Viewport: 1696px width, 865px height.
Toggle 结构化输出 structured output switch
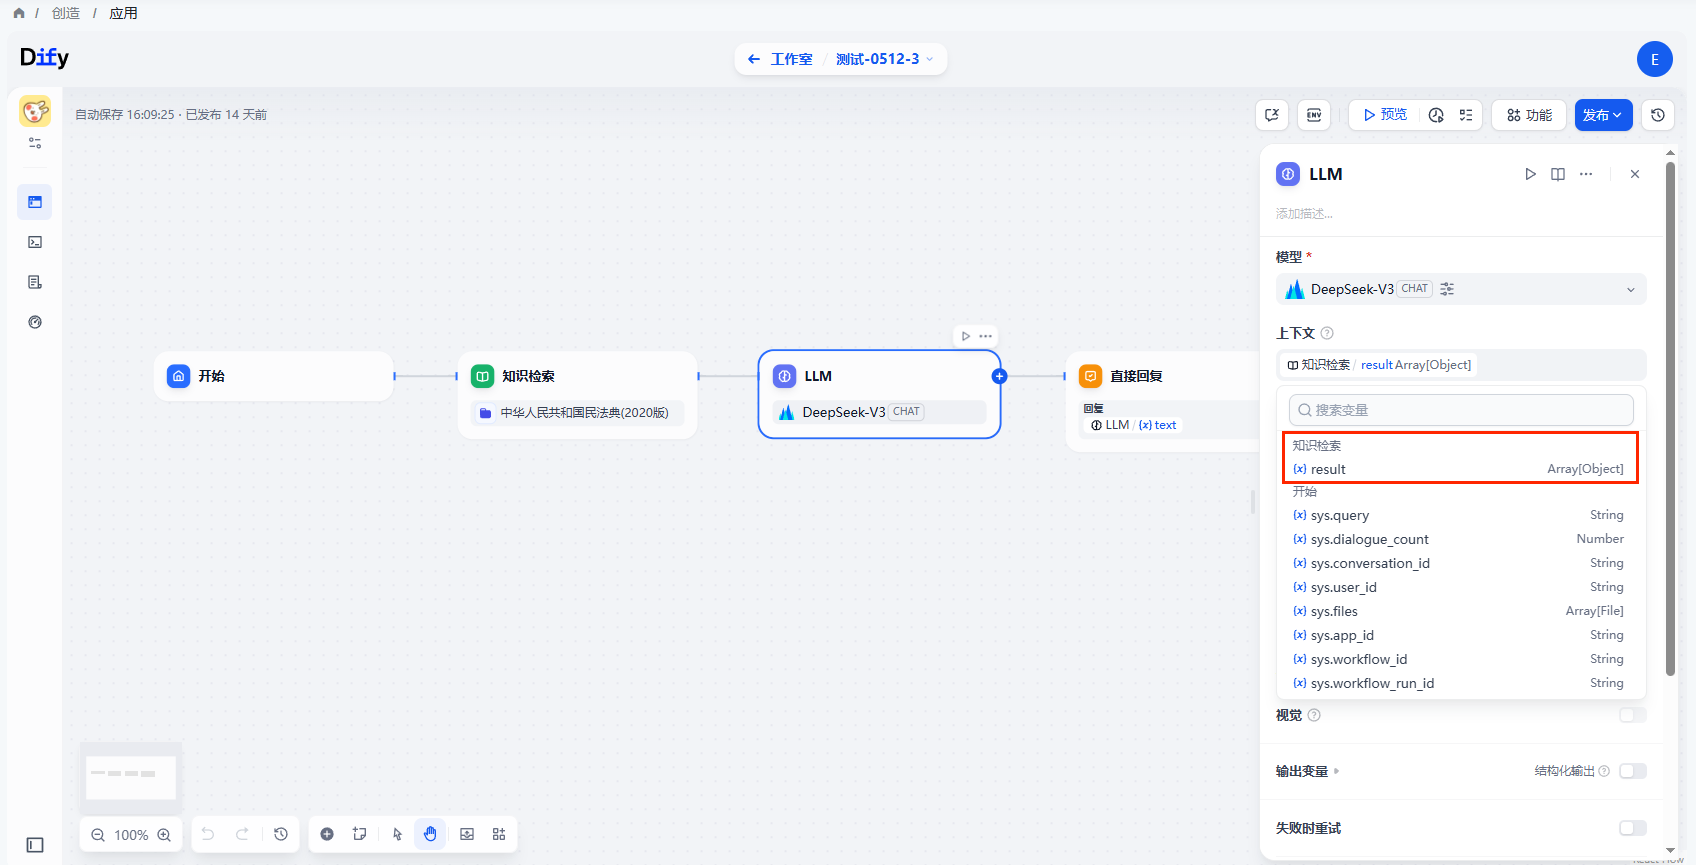pyautogui.click(x=1632, y=771)
